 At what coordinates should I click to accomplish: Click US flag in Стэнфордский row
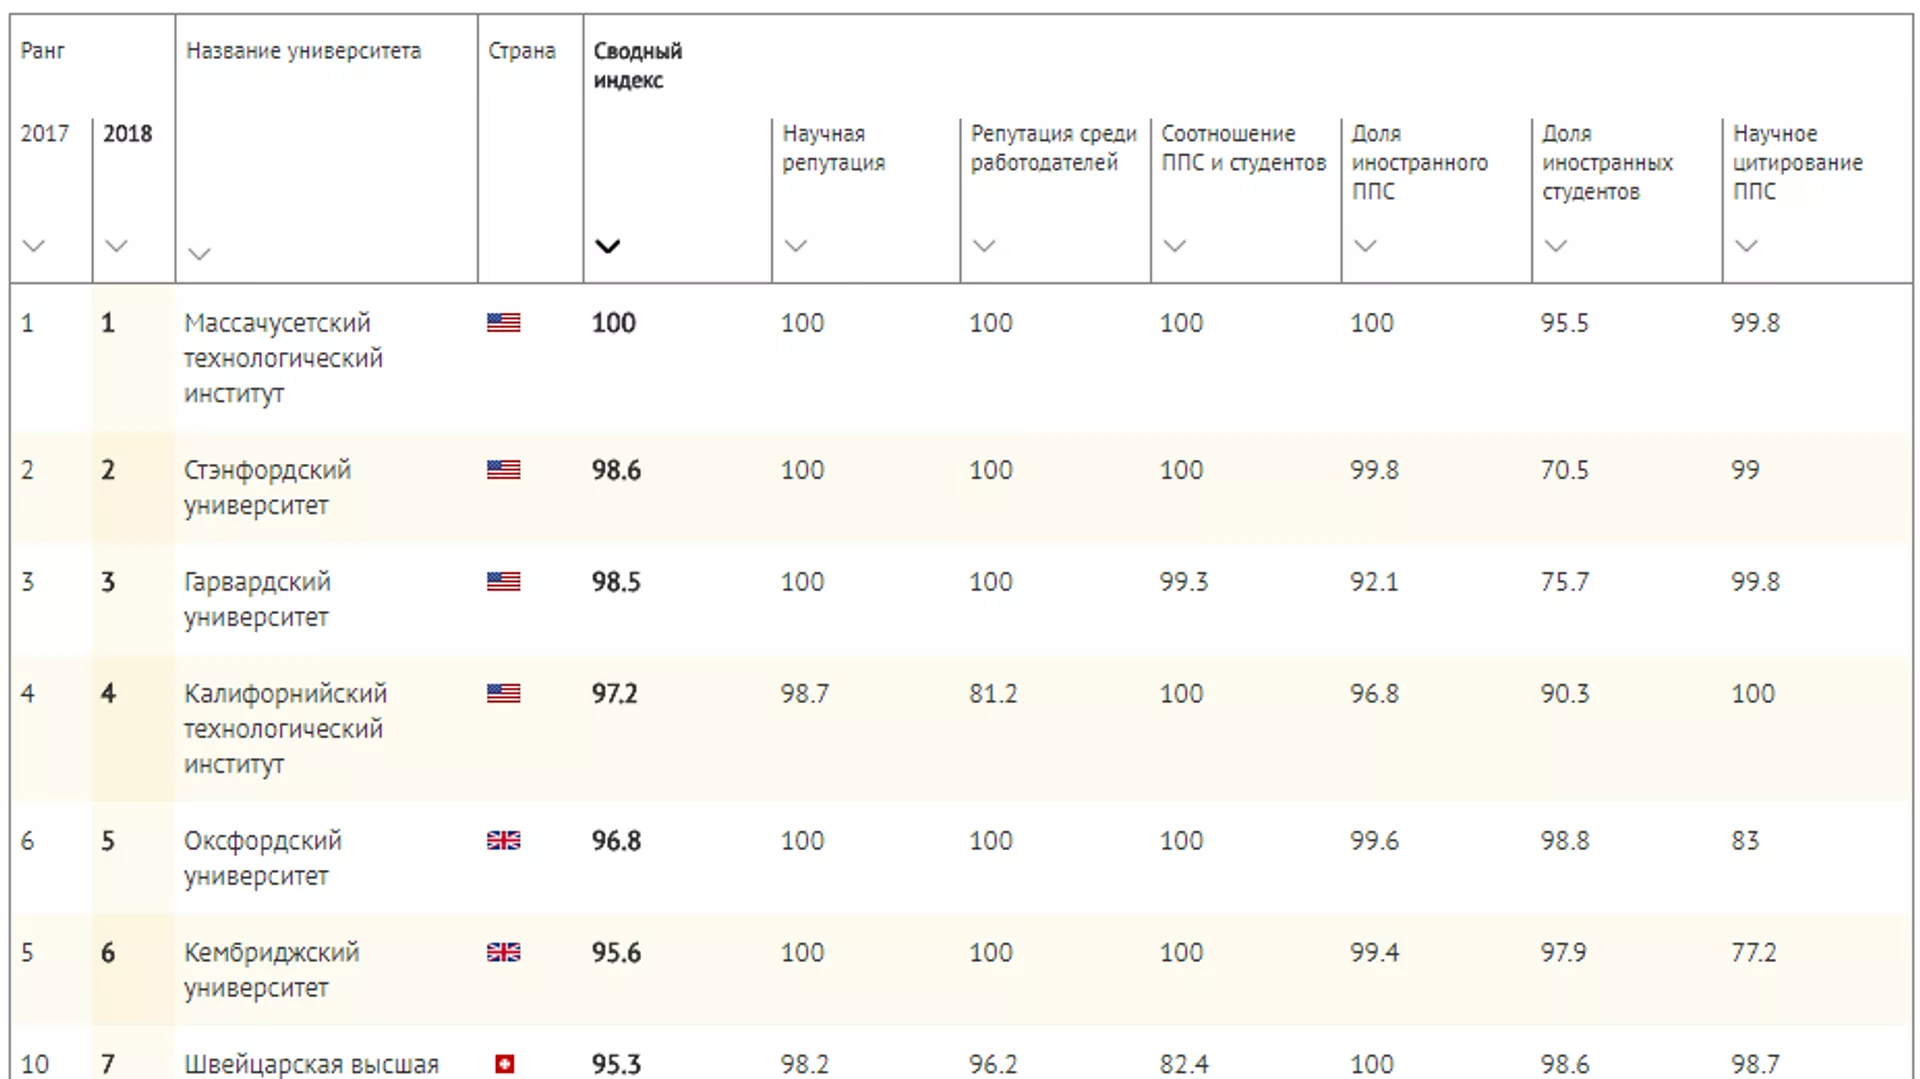(504, 470)
